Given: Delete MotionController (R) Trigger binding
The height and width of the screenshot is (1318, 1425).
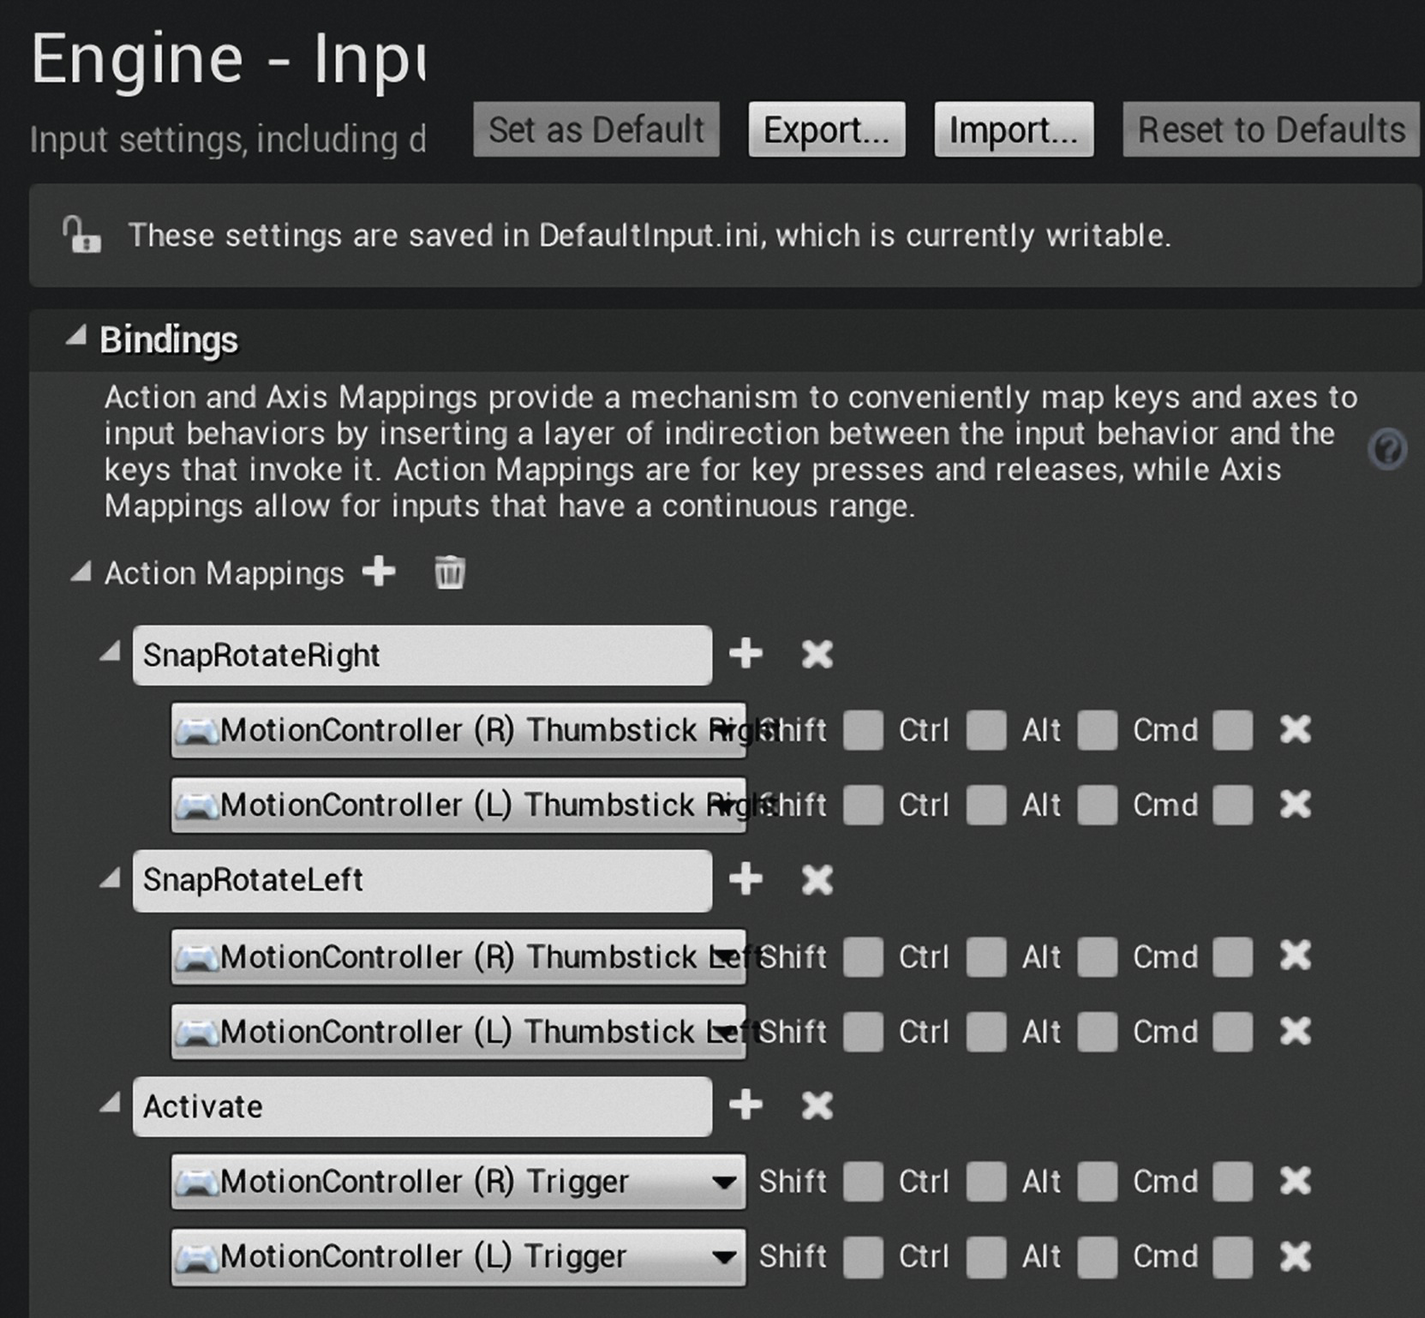Looking at the screenshot, I should [x=1295, y=1181].
